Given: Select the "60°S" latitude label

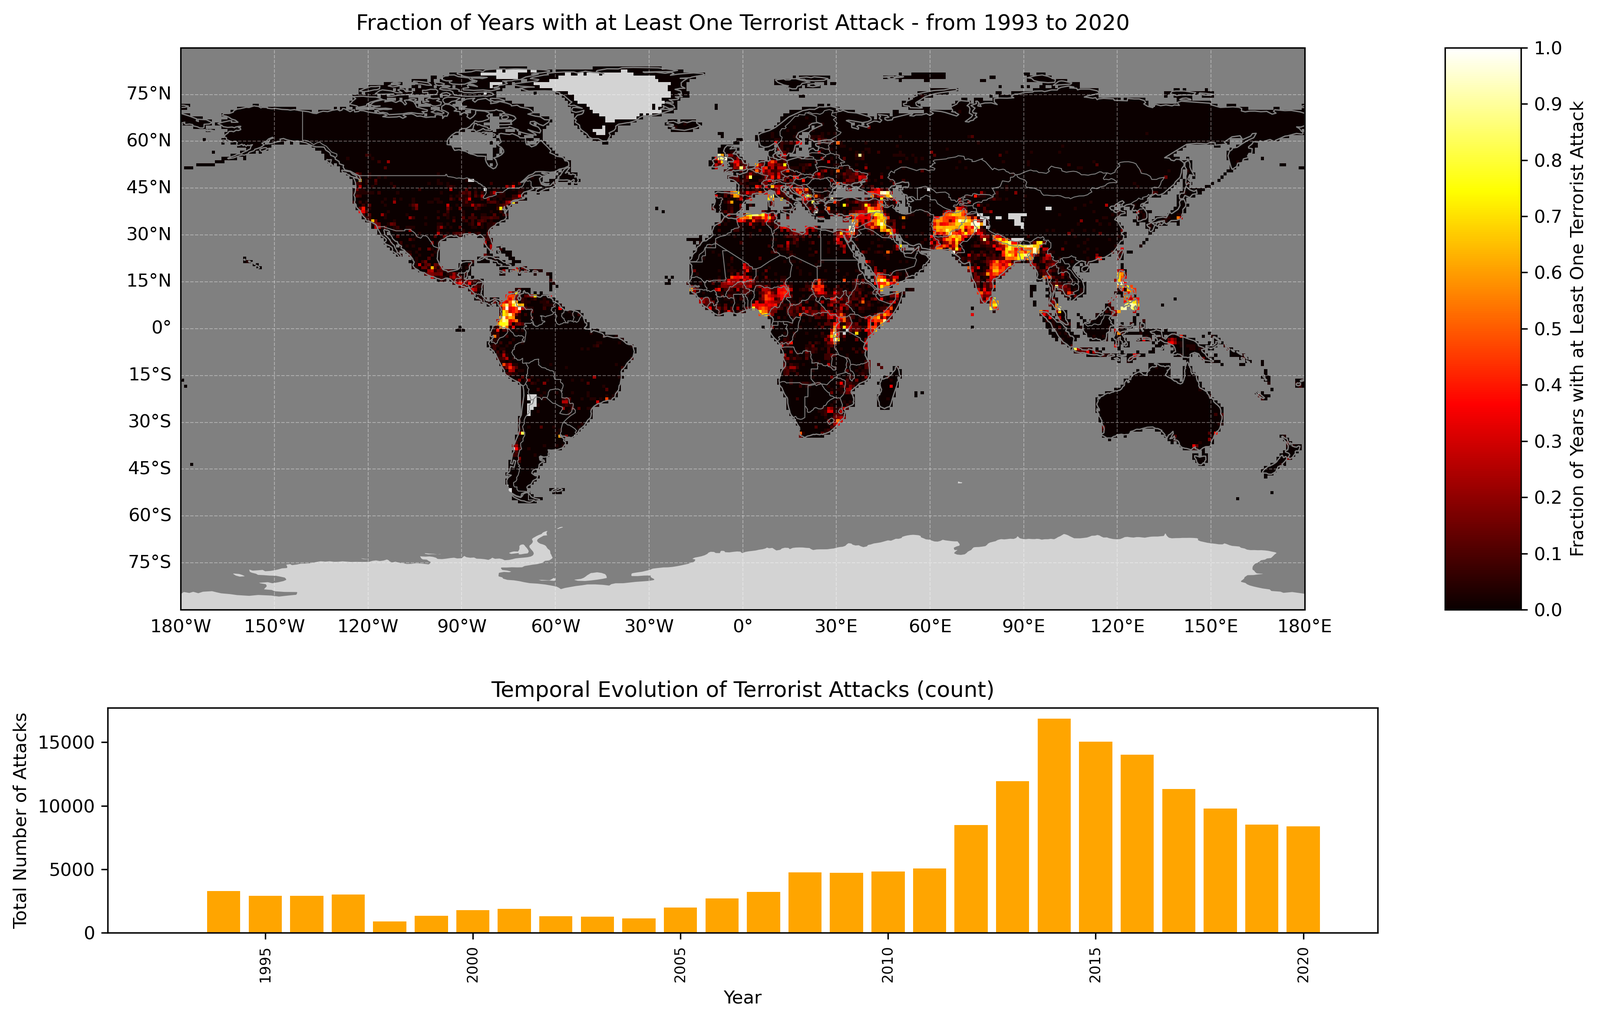Looking at the screenshot, I should 148,515.
